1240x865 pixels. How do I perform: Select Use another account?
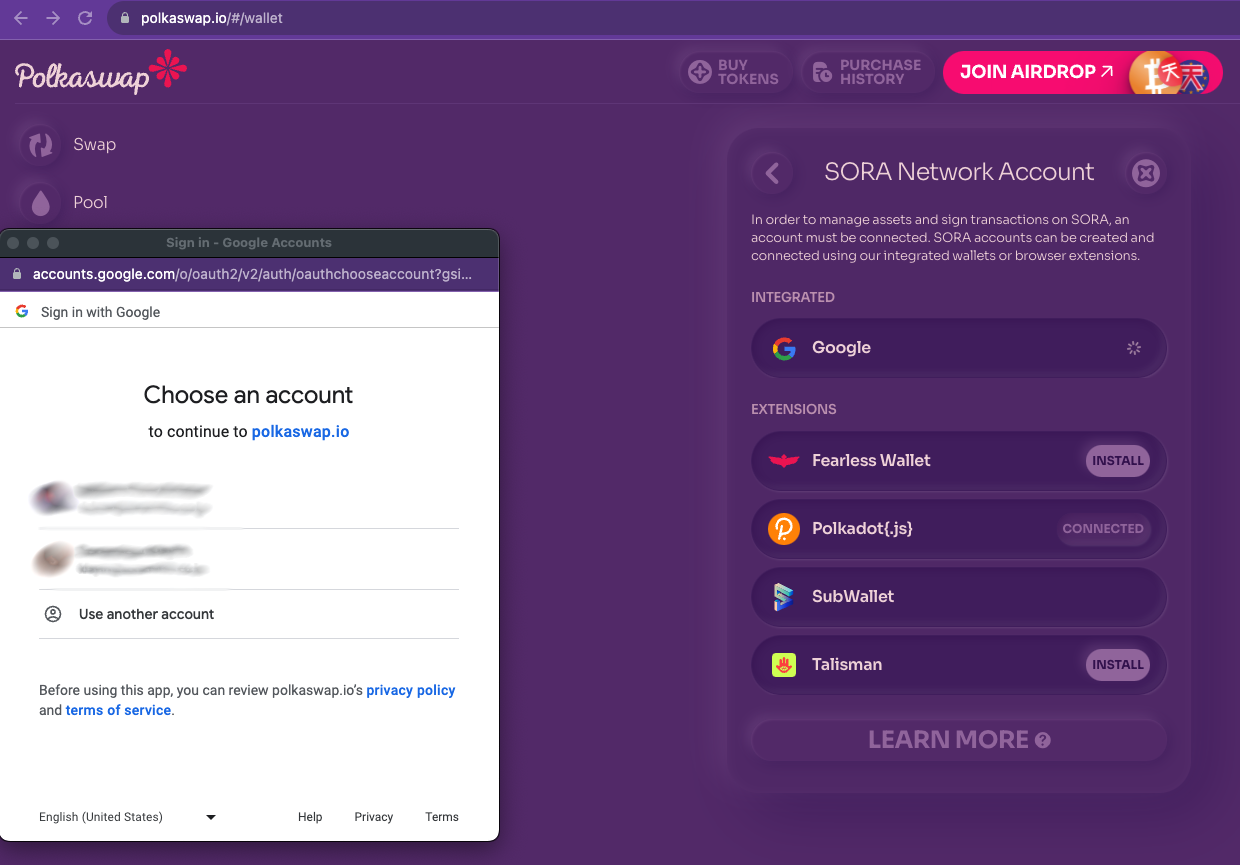249,614
